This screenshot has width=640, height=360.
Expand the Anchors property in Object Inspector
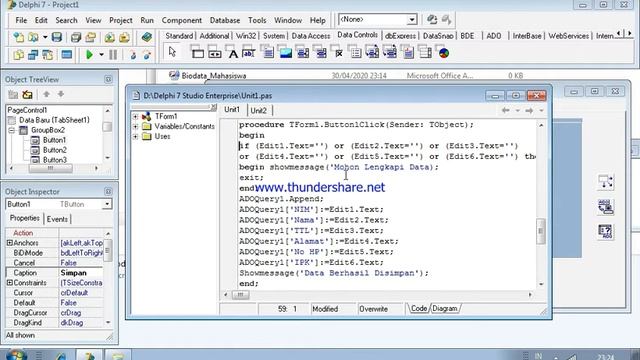coord(9,243)
